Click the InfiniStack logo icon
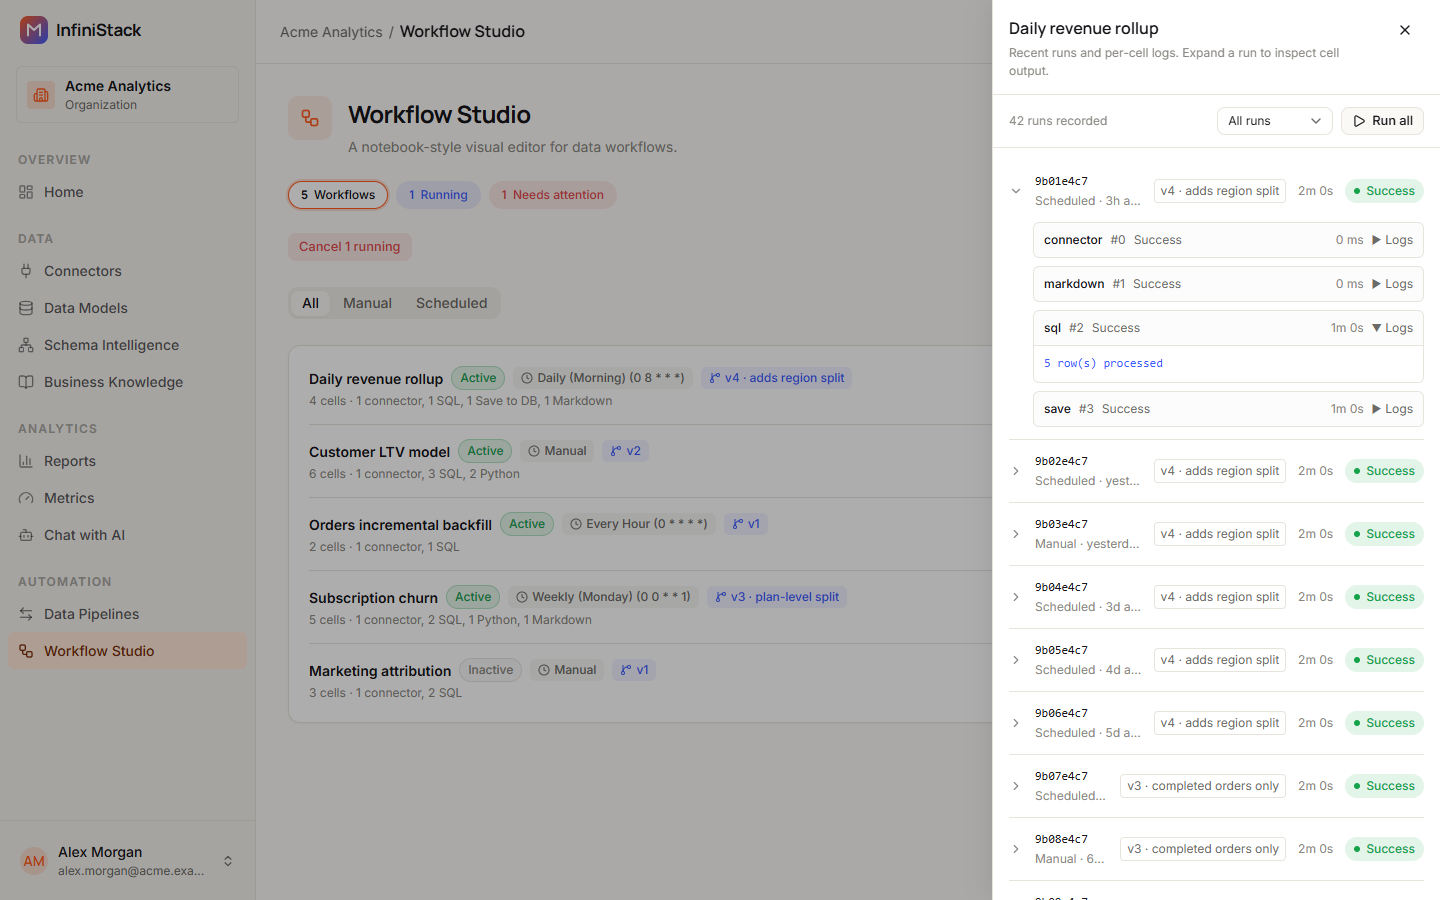Viewport: 1440px width, 900px height. (x=34, y=30)
